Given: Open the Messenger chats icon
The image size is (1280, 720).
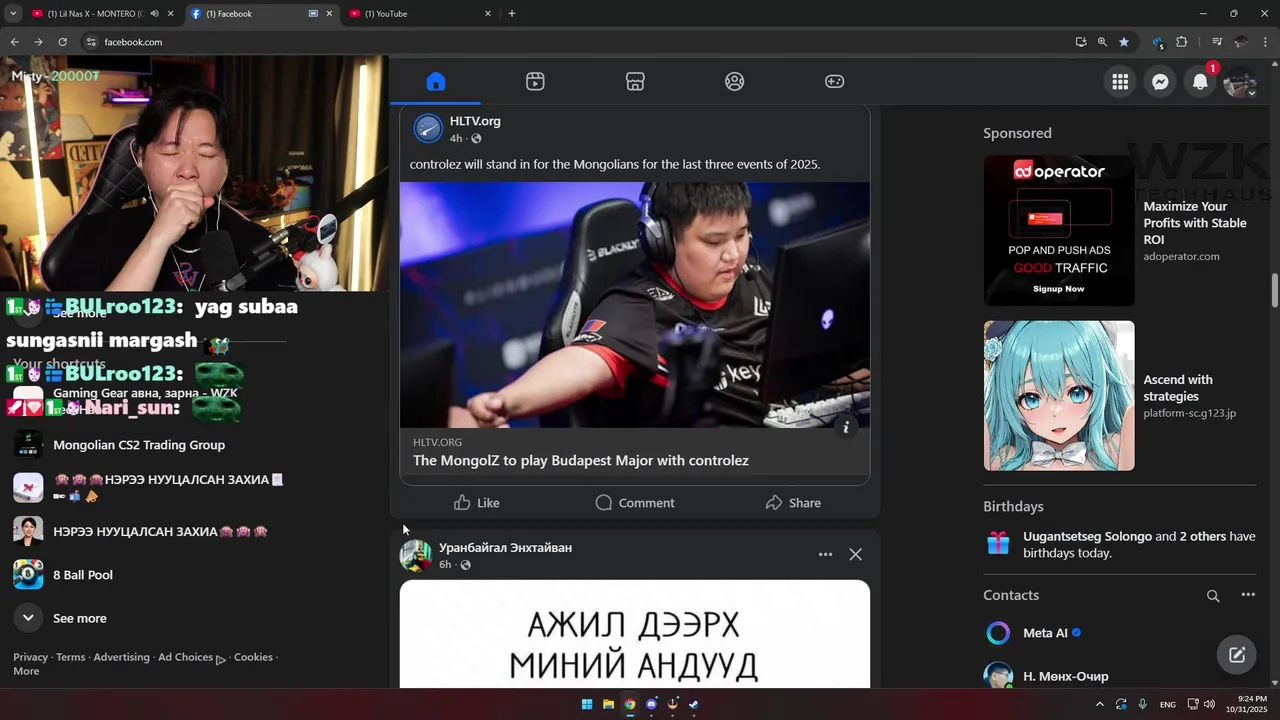Looking at the screenshot, I should 1160,83.
